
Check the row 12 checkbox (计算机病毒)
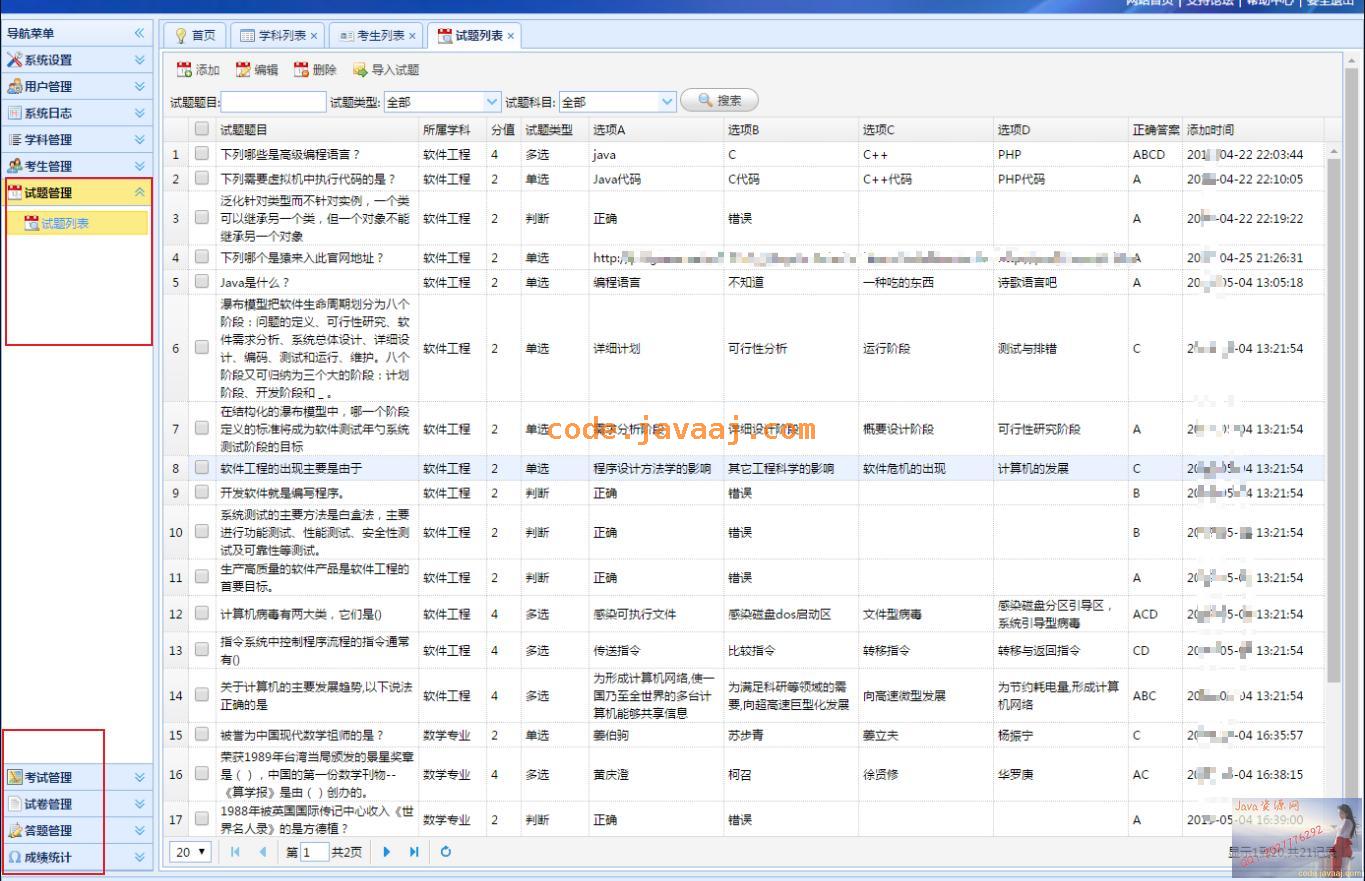click(x=202, y=614)
